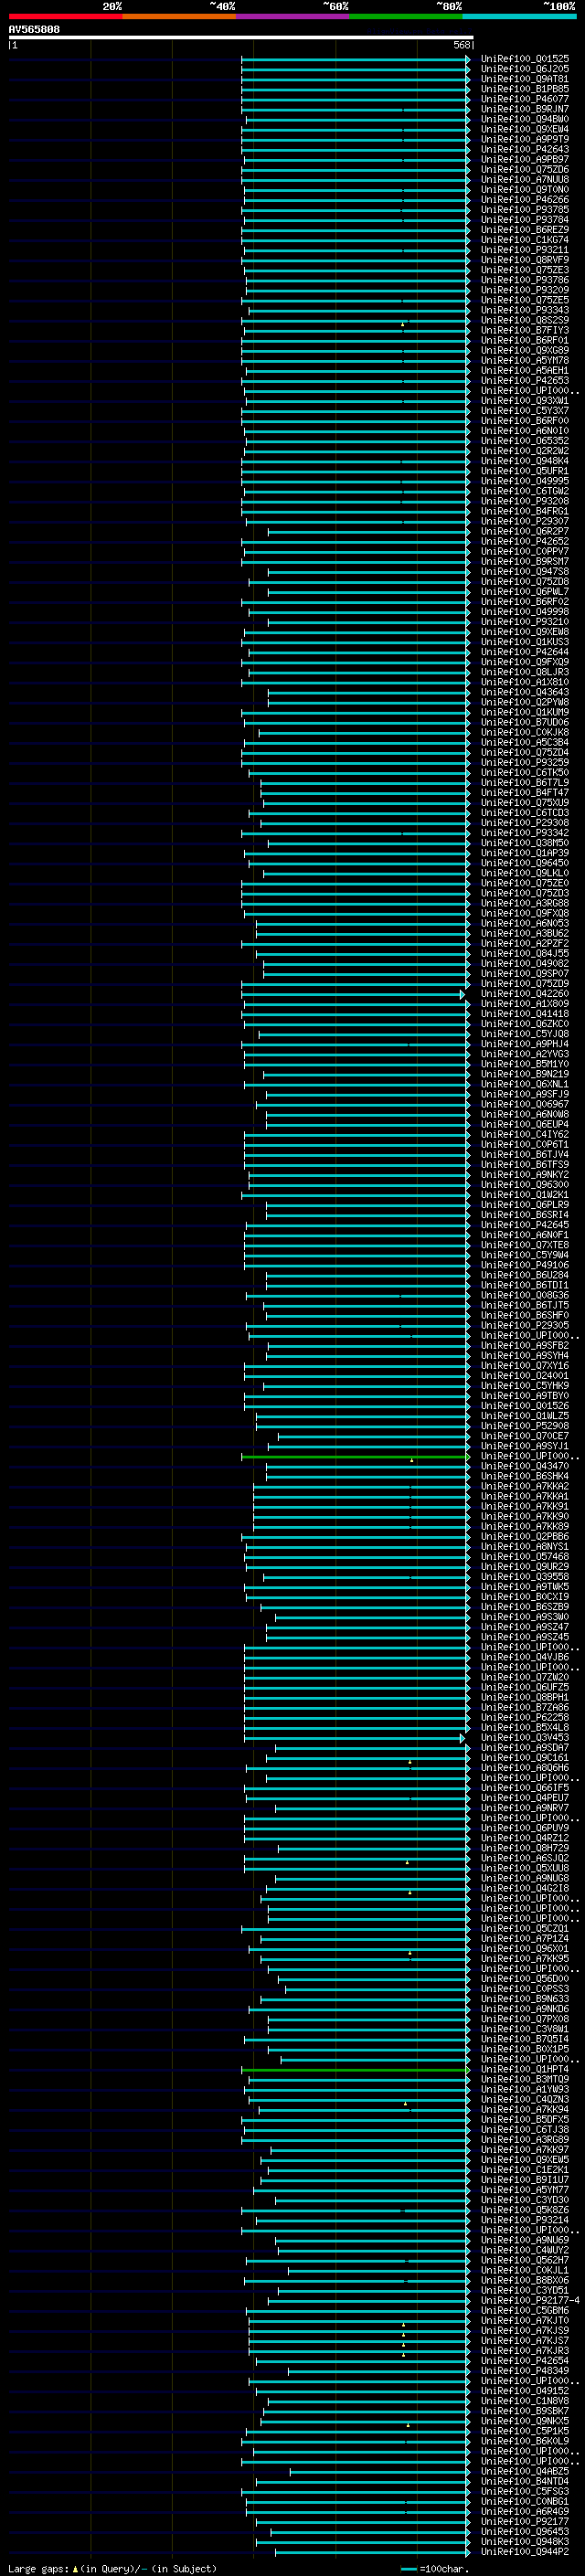Select the UniRef100_B6SHK4 label
Viewport: 585px width, 2576px height.
(x=525, y=1476)
